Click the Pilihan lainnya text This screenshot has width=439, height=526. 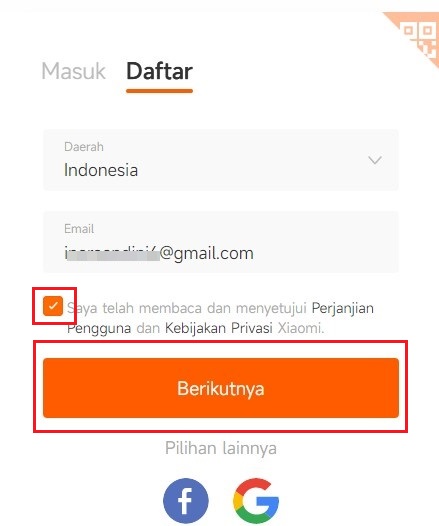tap(221, 448)
